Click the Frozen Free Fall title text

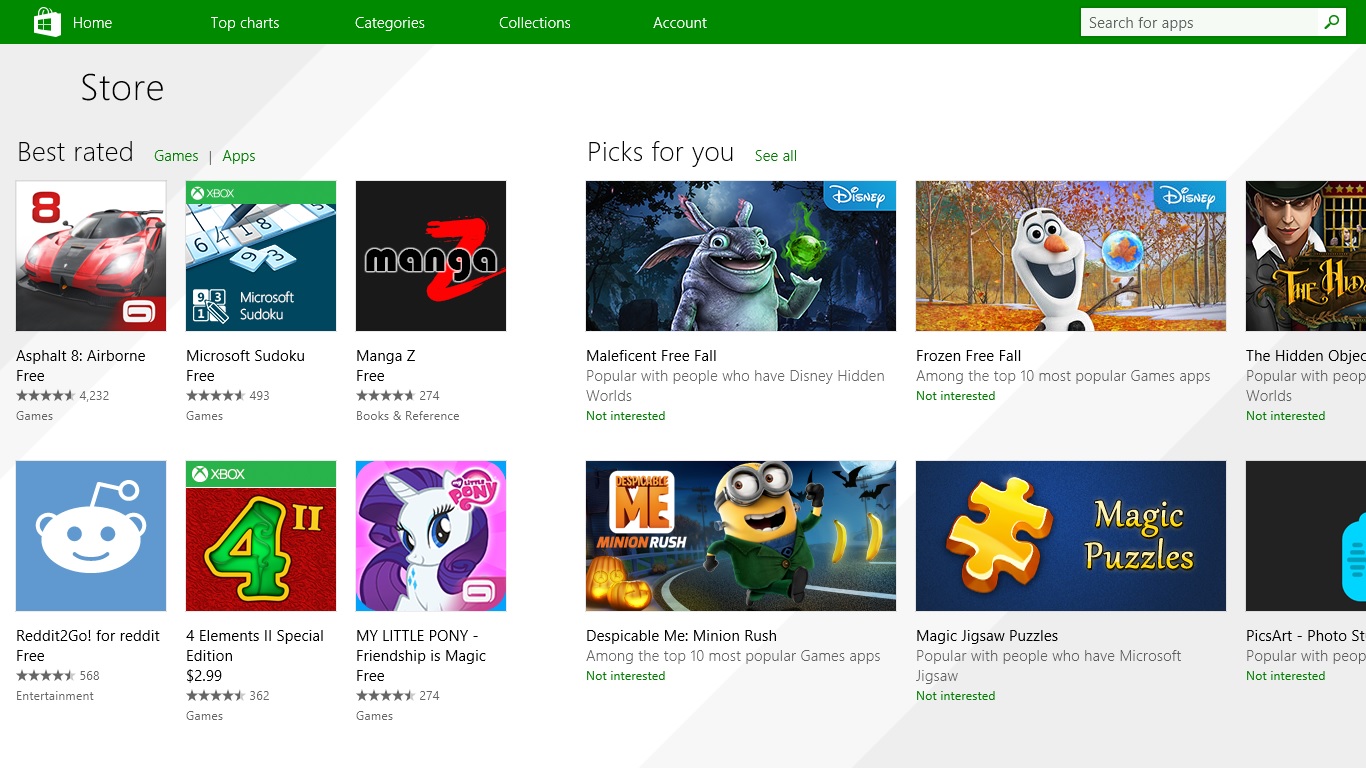pos(969,356)
